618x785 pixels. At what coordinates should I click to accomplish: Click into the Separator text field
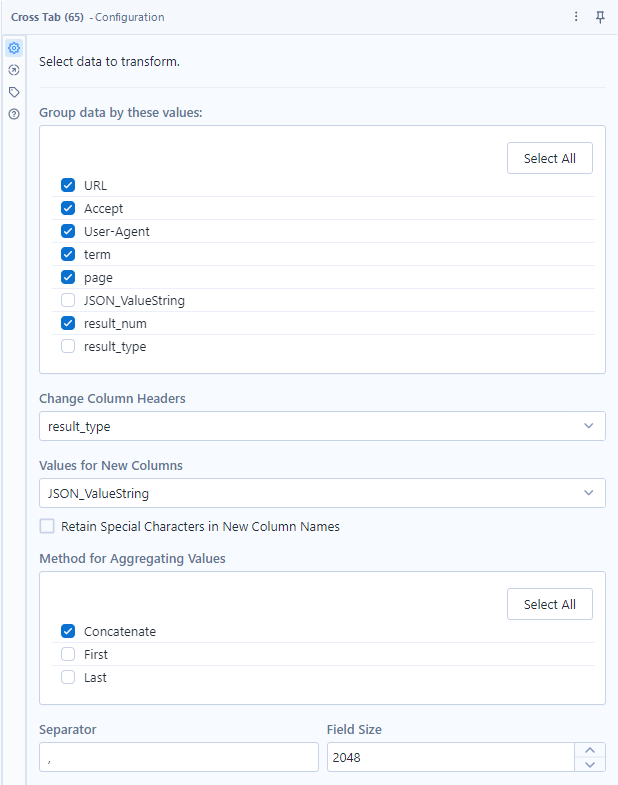click(x=179, y=757)
